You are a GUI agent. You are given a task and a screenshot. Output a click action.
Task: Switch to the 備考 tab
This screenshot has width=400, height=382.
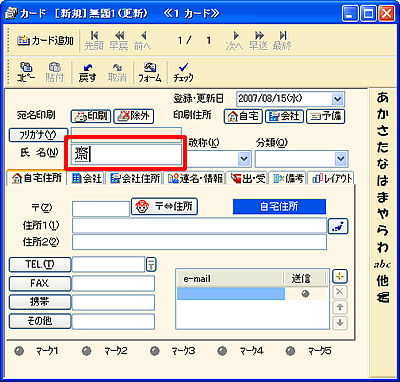(x=288, y=179)
